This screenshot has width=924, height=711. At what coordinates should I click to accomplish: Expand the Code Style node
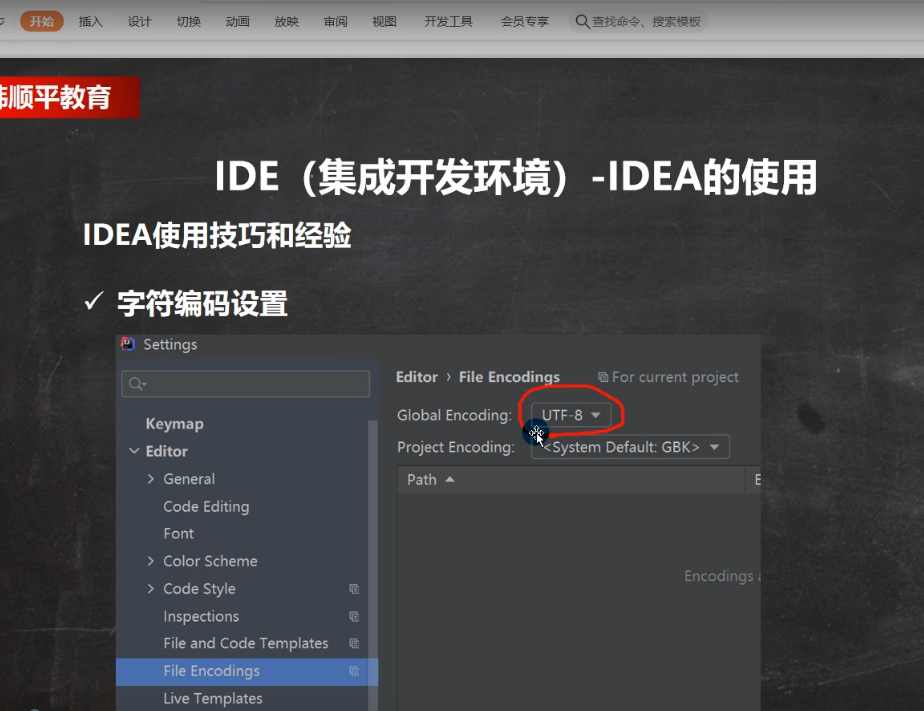(151, 588)
